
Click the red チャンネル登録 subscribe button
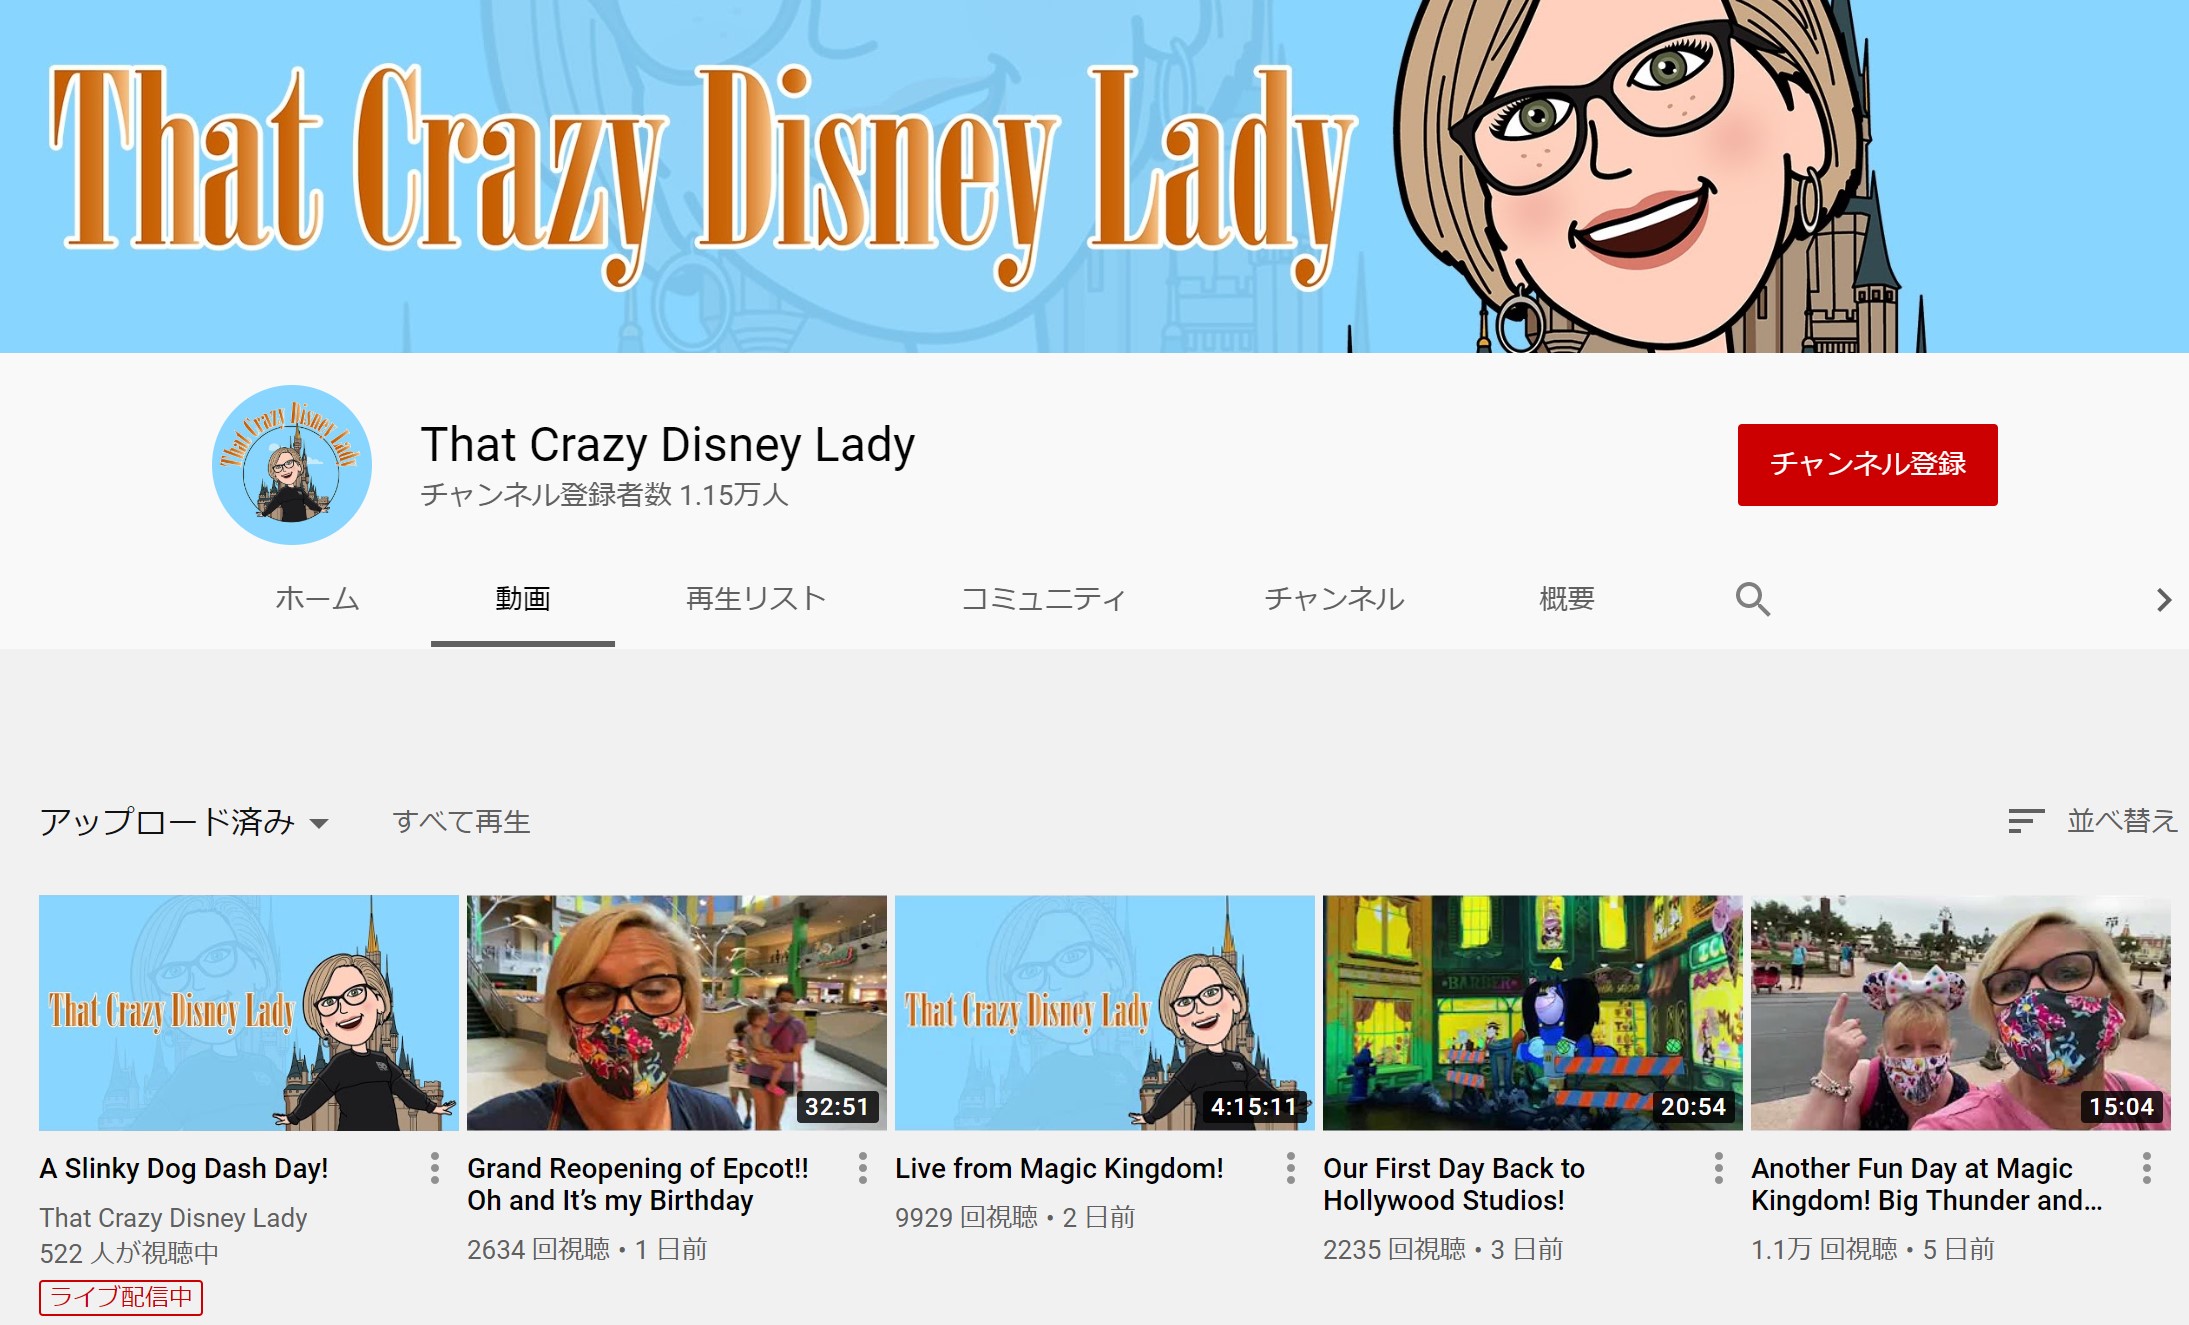coord(1866,463)
